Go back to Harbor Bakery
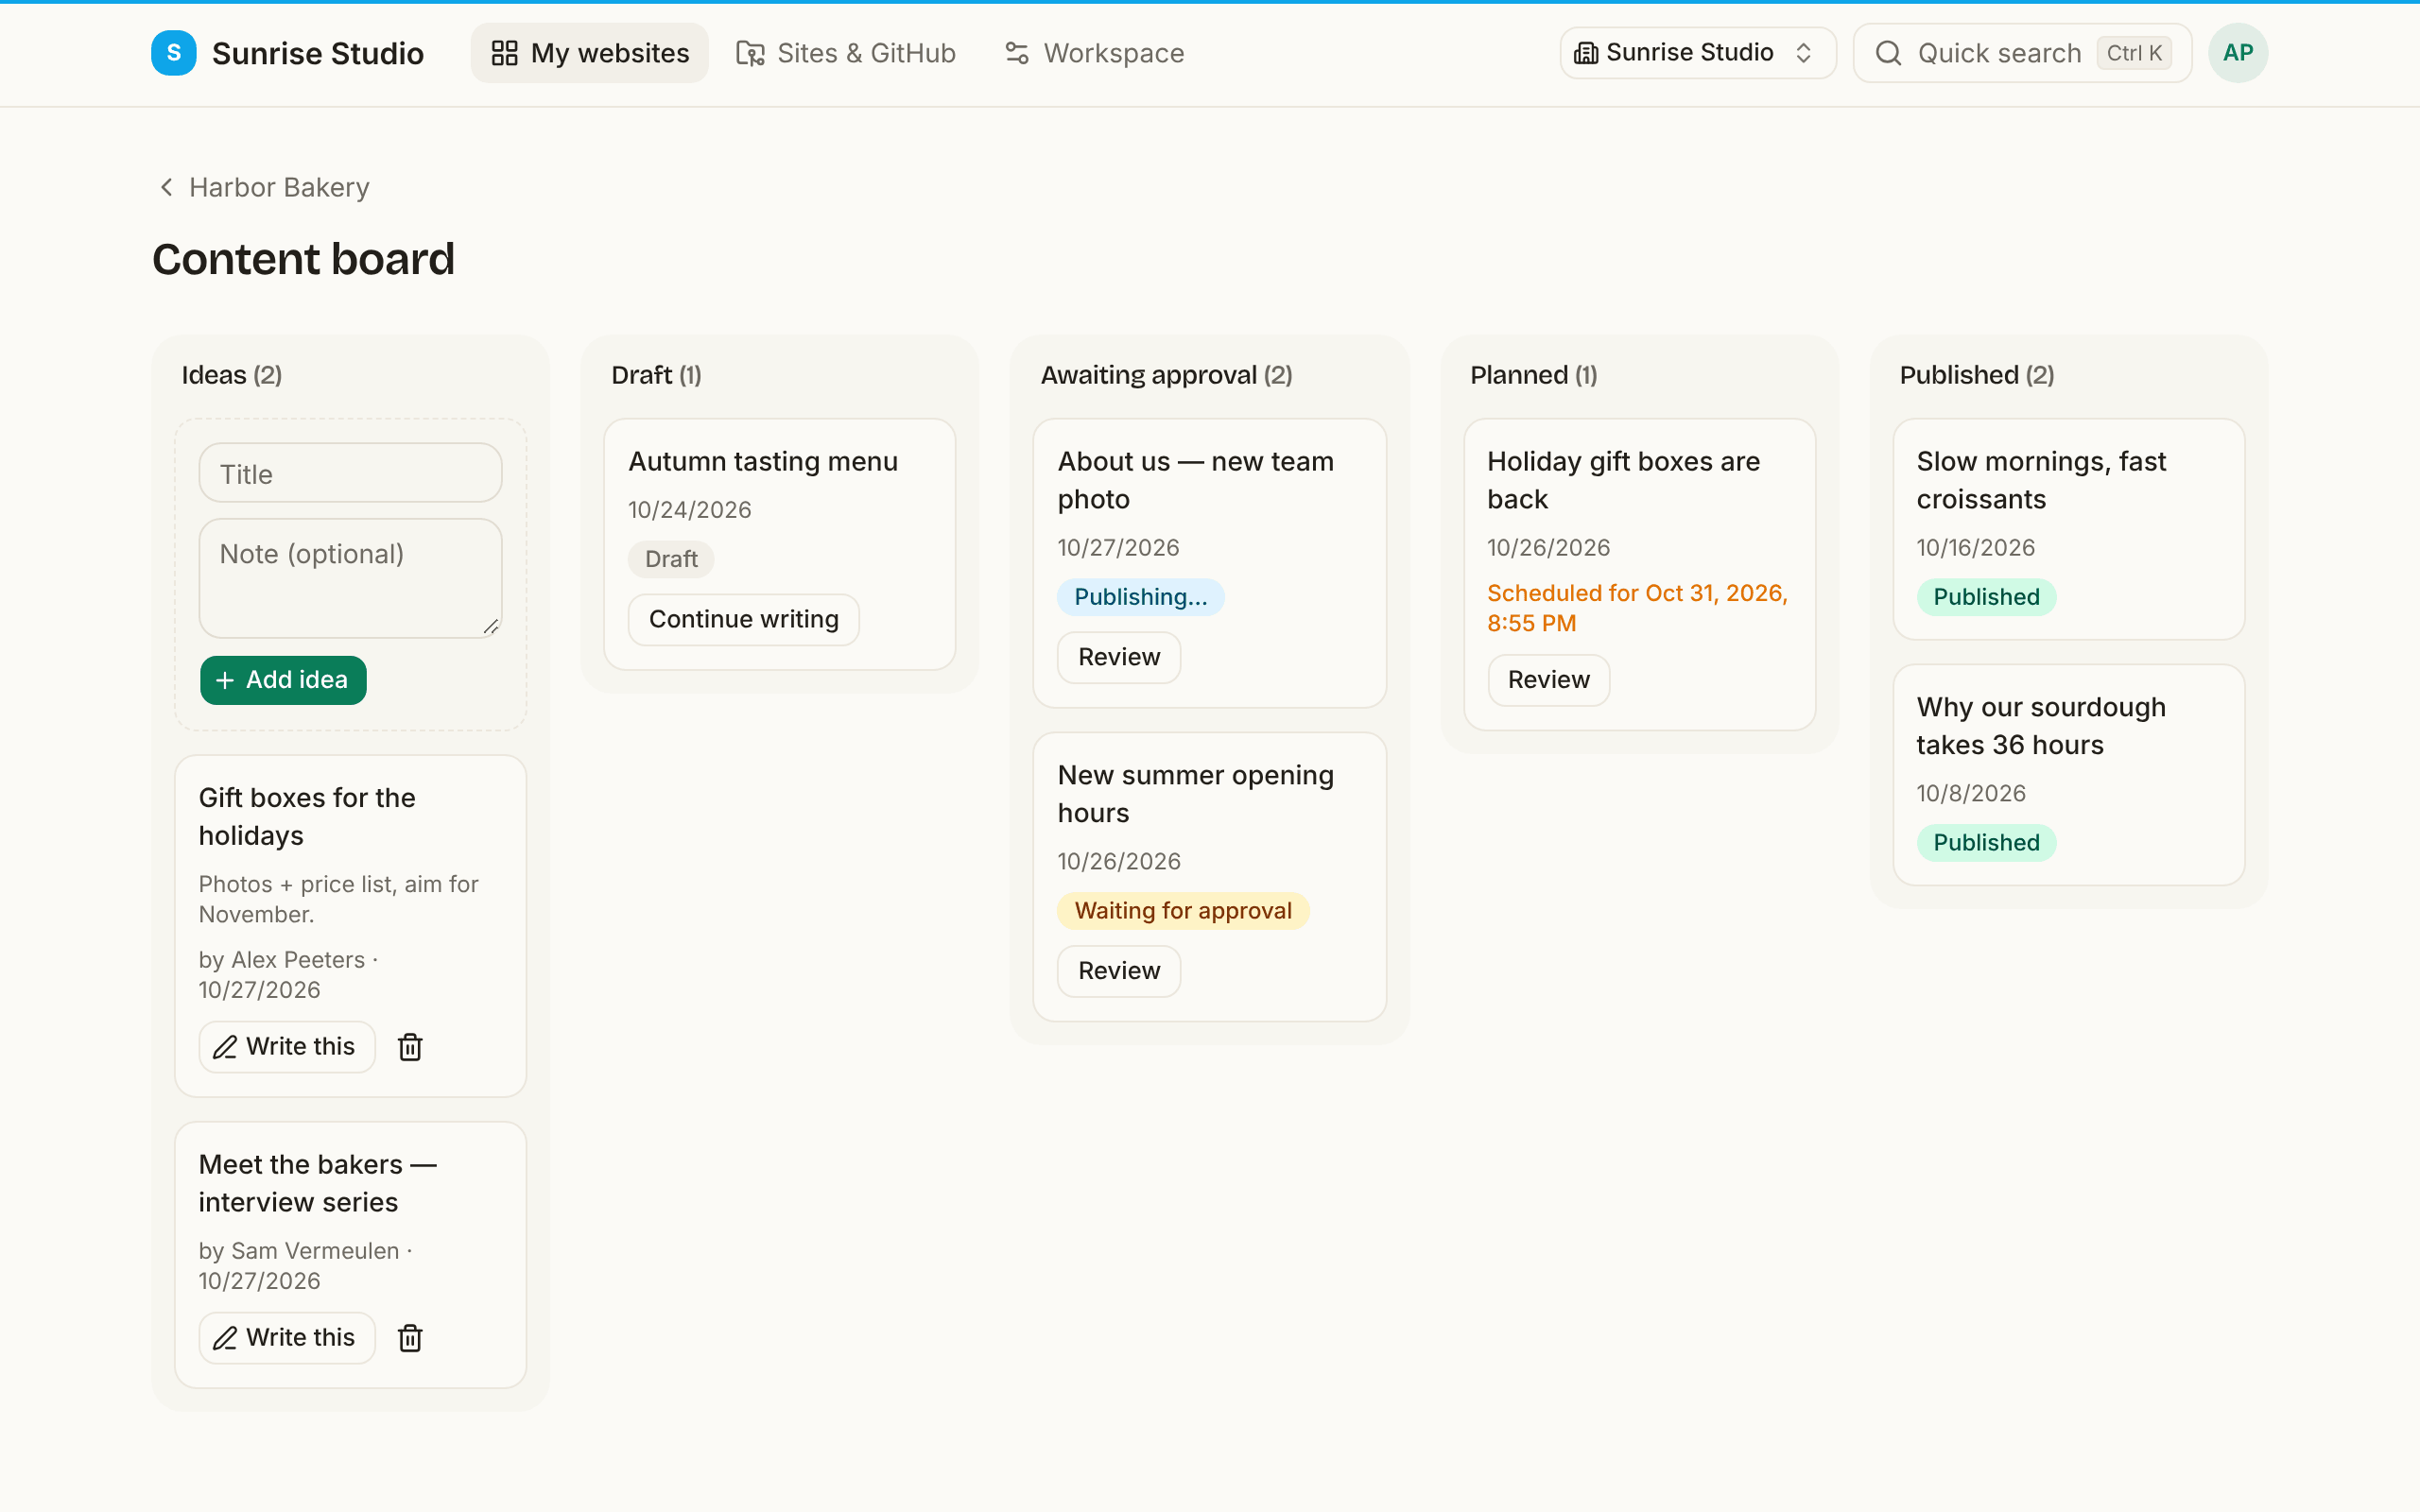 click(x=264, y=187)
